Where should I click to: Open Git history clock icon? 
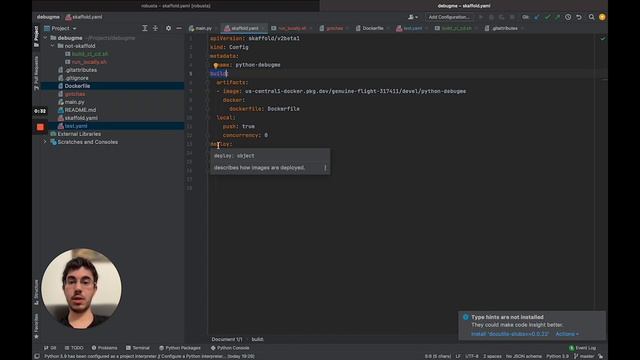pyautogui.click(x=568, y=17)
